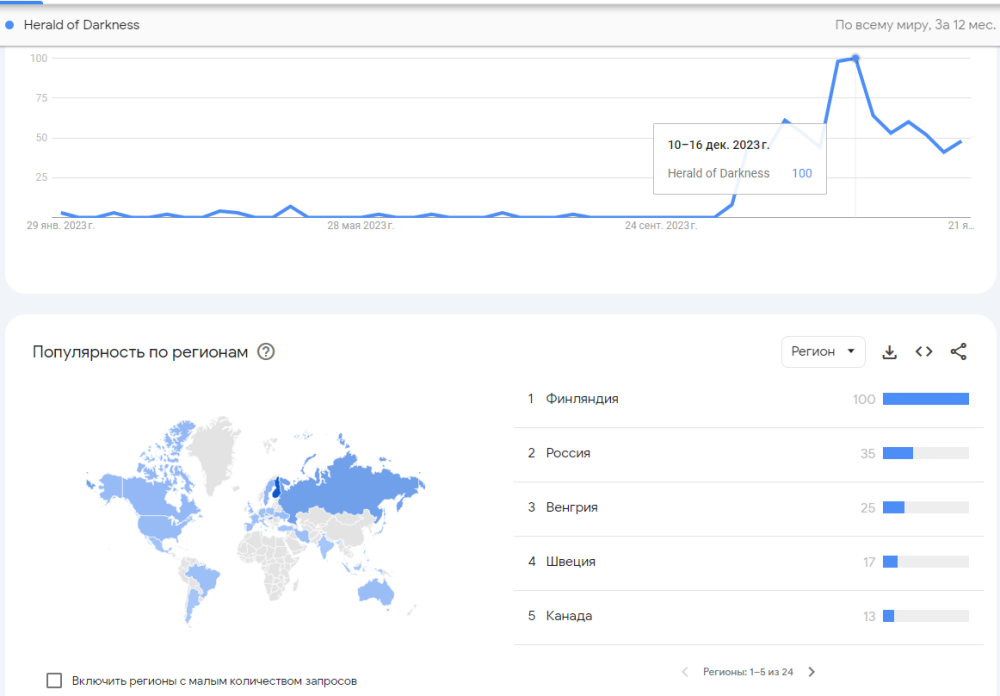Select Россия in the region ranking

point(568,453)
